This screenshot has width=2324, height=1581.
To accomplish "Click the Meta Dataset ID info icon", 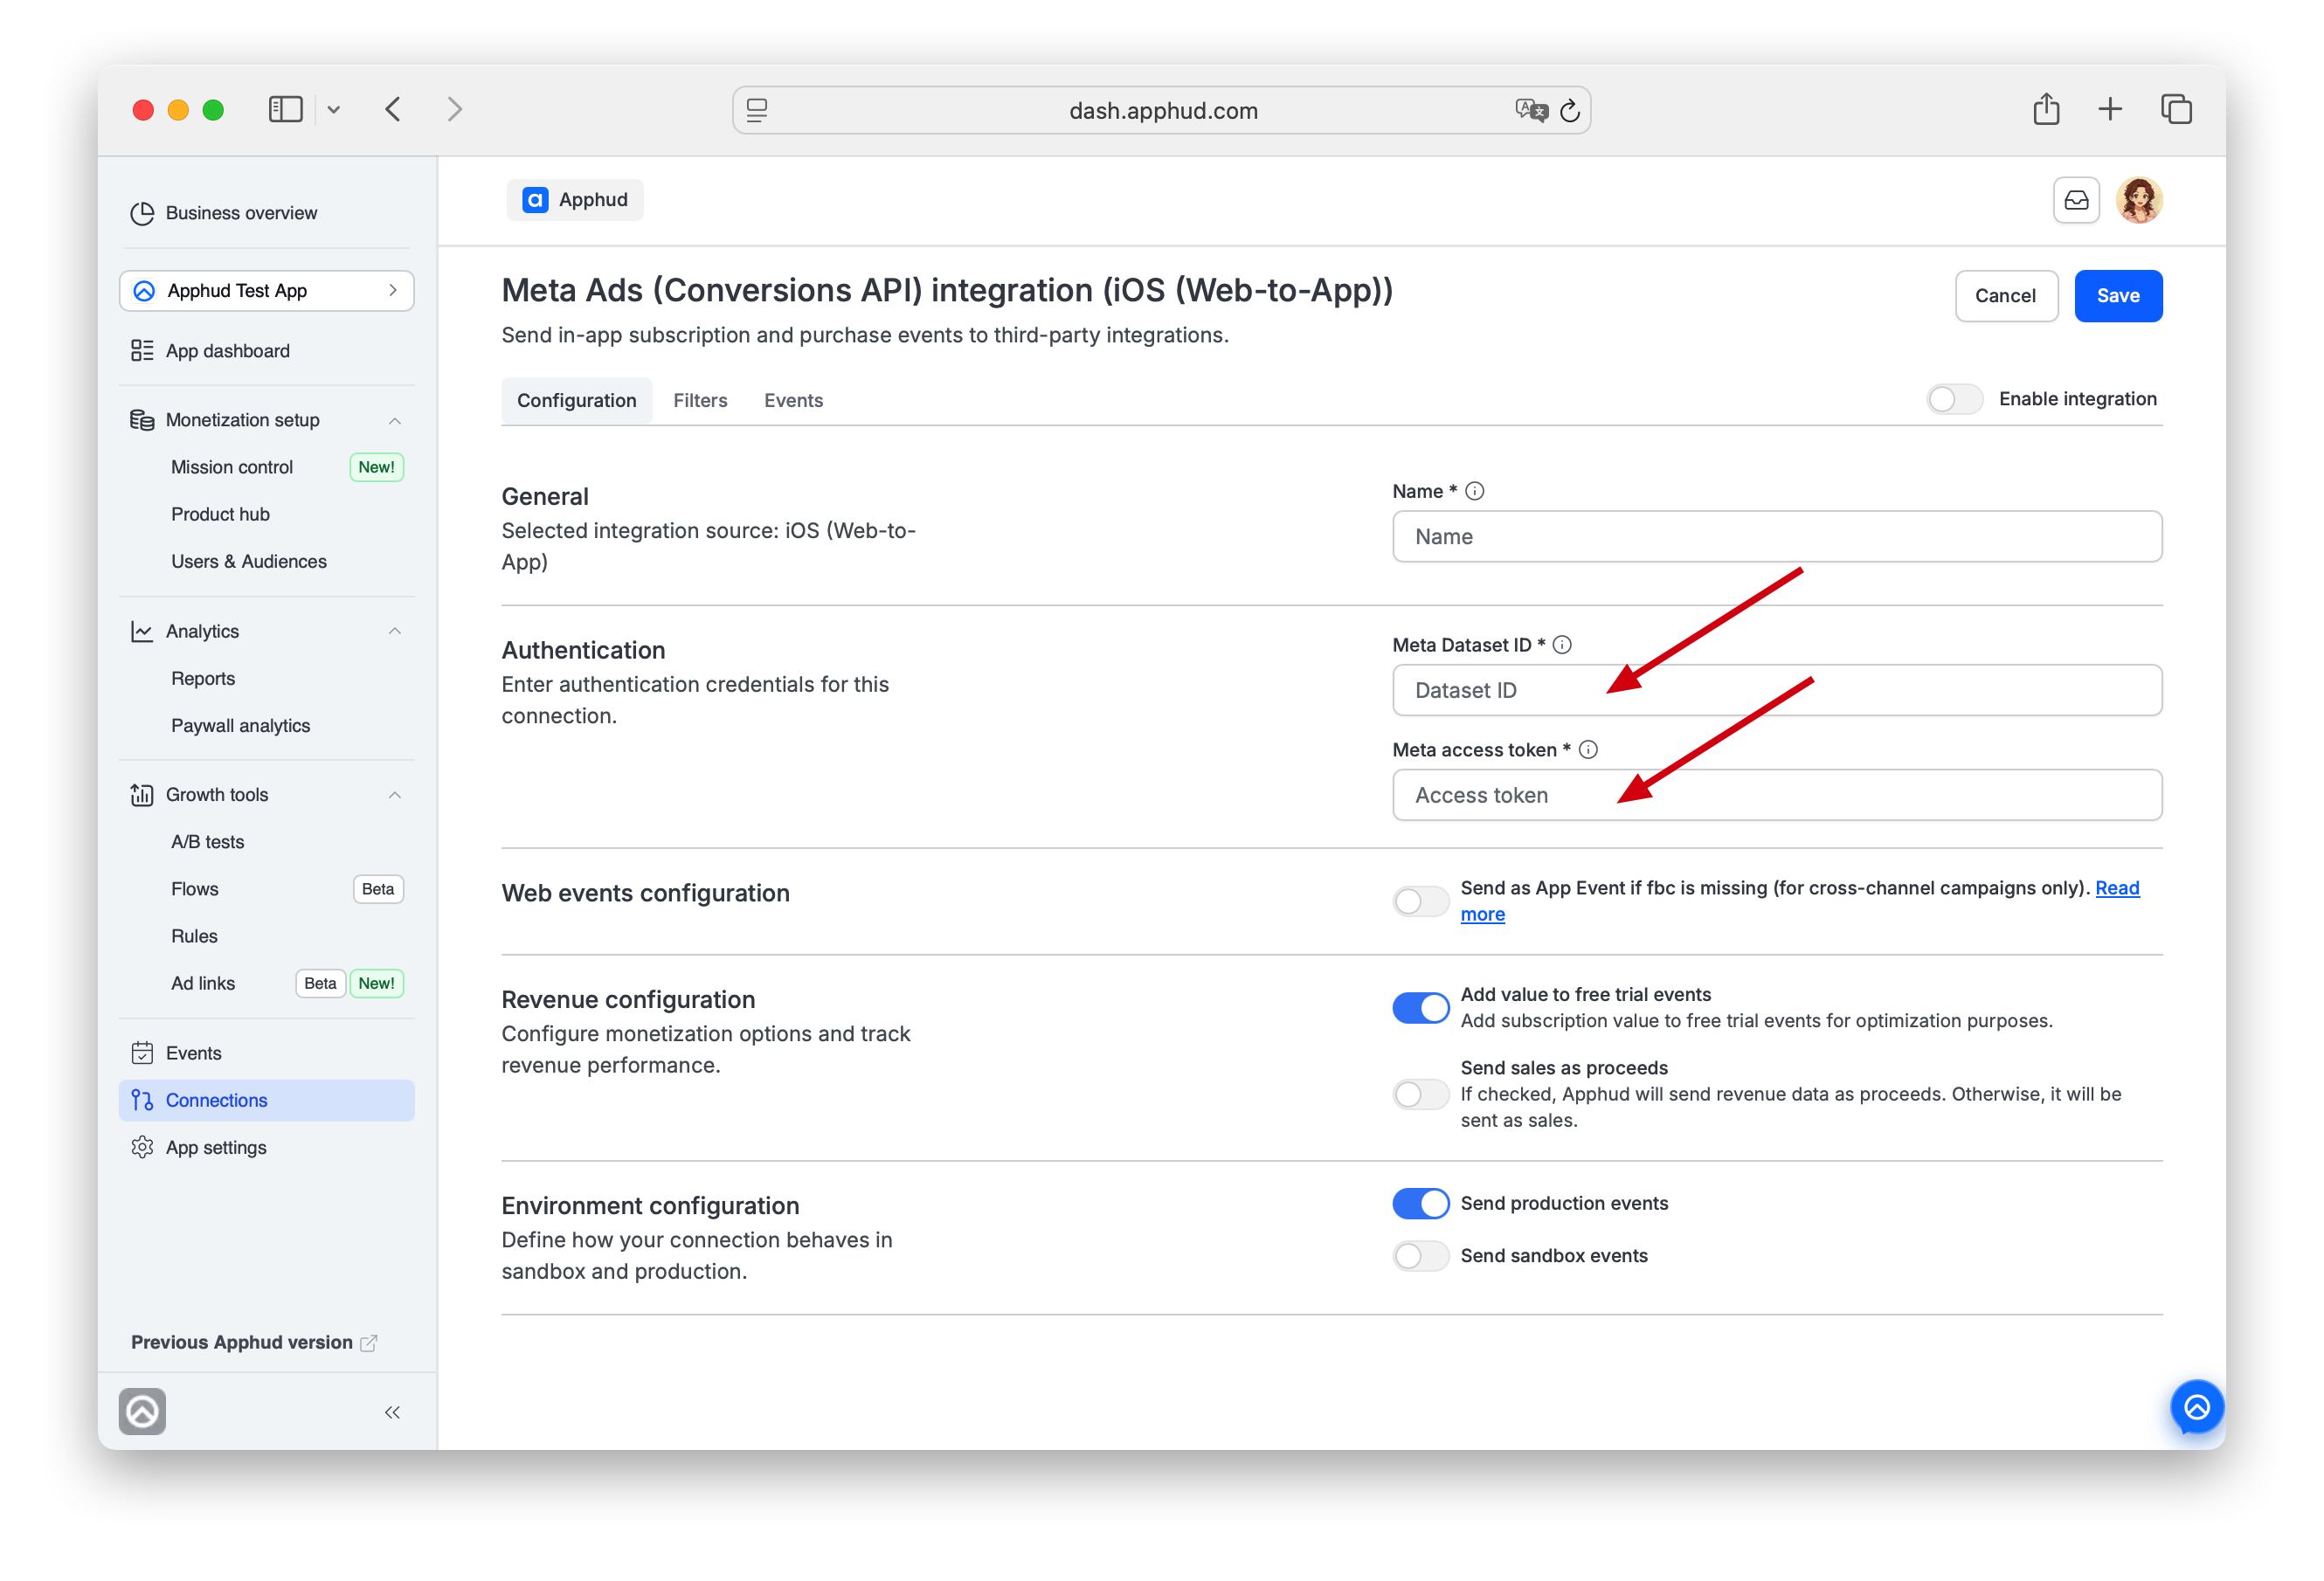I will 1562,645.
